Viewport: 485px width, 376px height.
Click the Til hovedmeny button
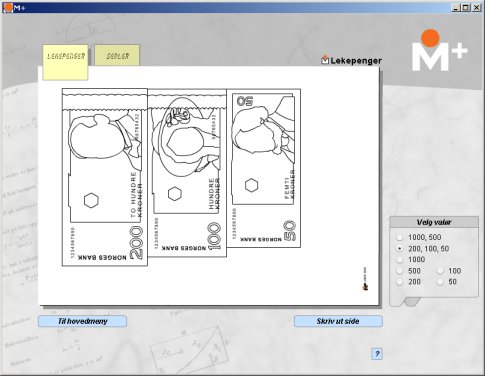click(x=82, y=321)
